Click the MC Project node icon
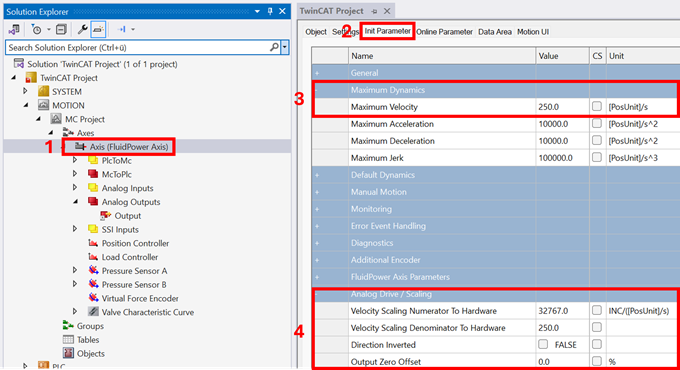This screenshot has width=680, height=370. 56,119
